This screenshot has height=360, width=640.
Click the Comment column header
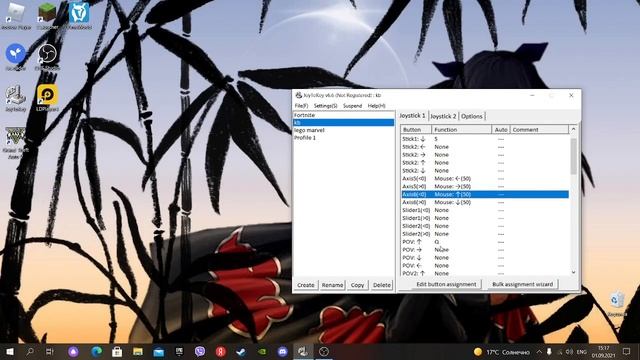pyautogui.click(x=539, y=129)
